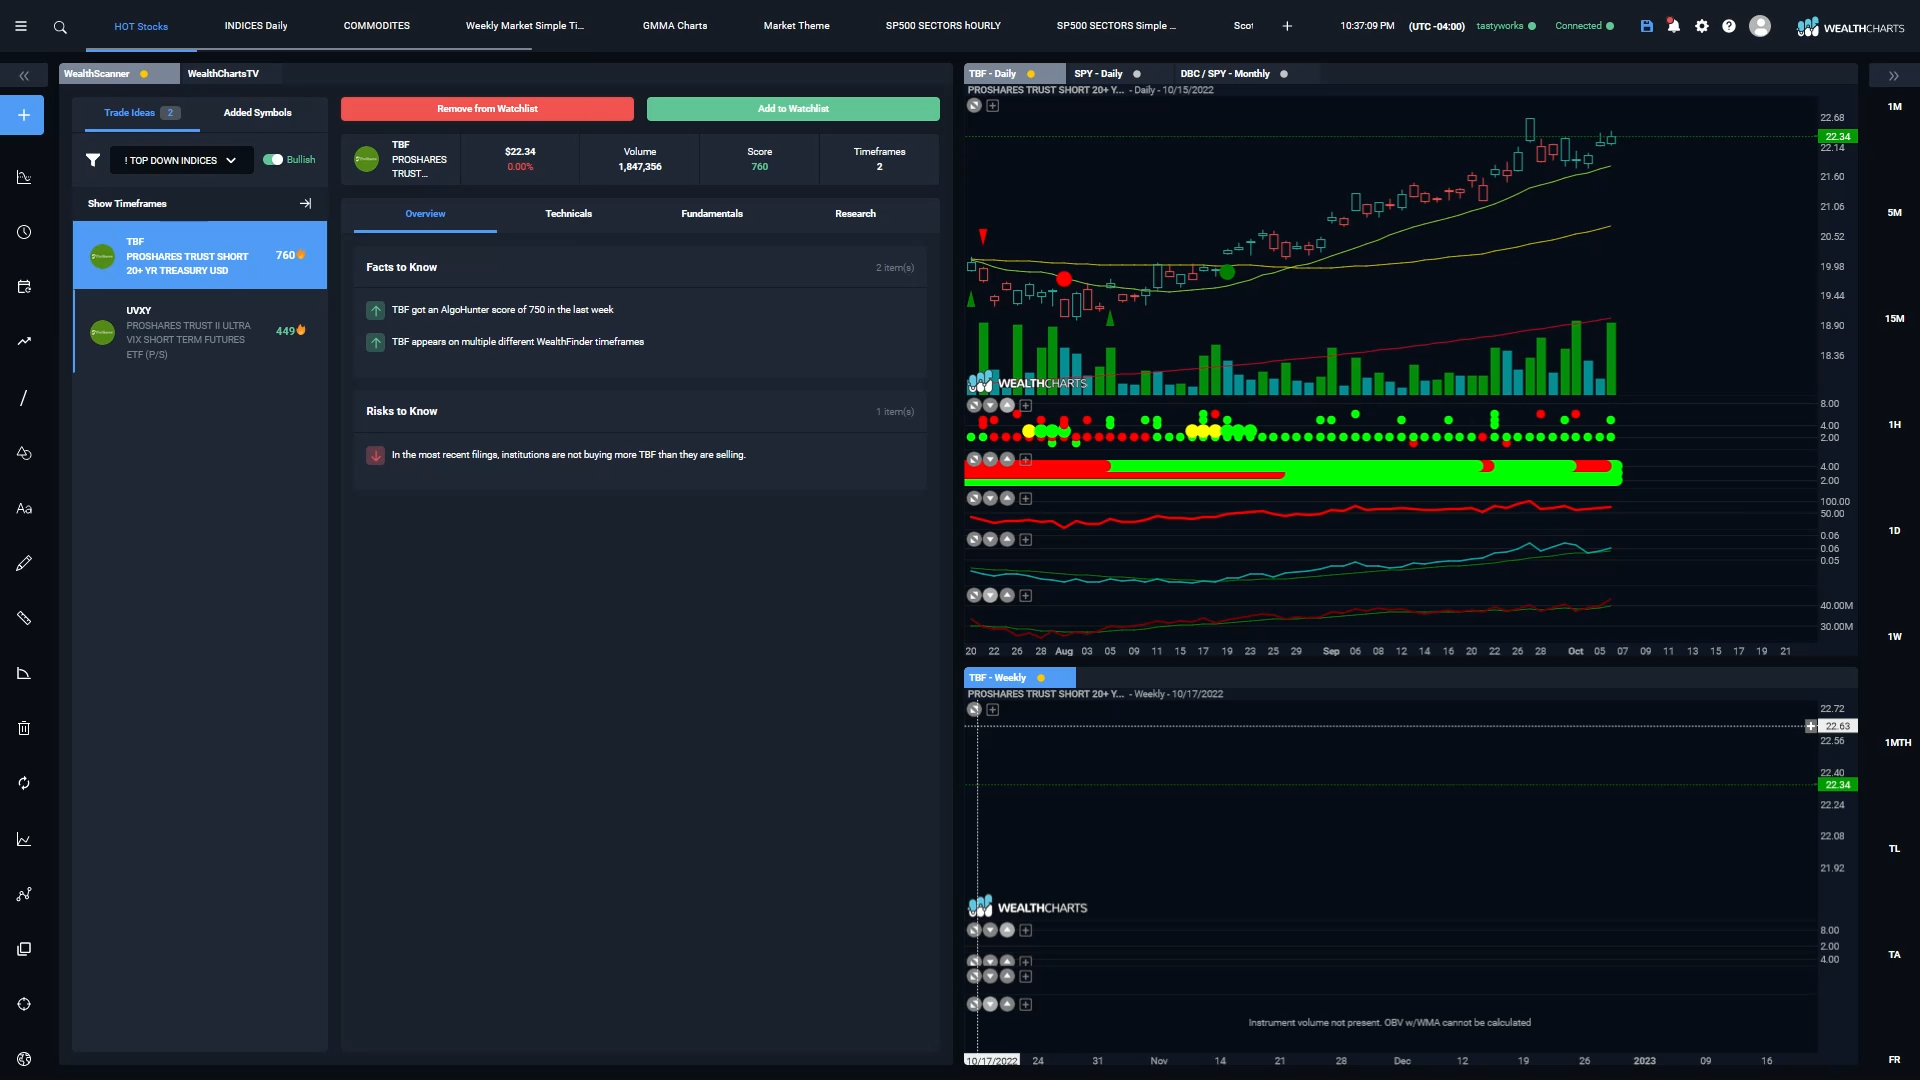This screenshot has height=1080, width=1920.
Task: Open the clock history sidebar icon
Action: tap(24, 232)
